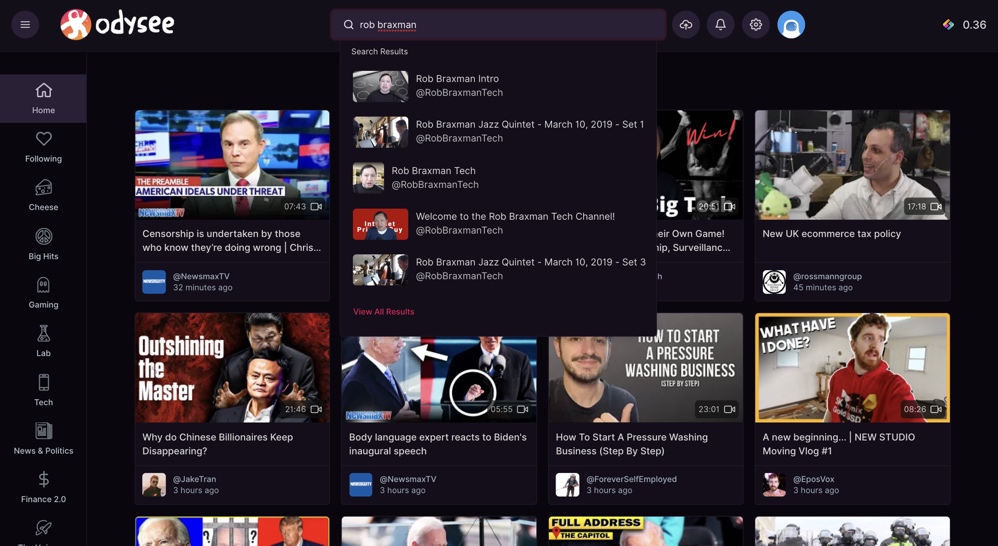Click View All Results link
Screen dimensions: 998x546
[383, 312]
